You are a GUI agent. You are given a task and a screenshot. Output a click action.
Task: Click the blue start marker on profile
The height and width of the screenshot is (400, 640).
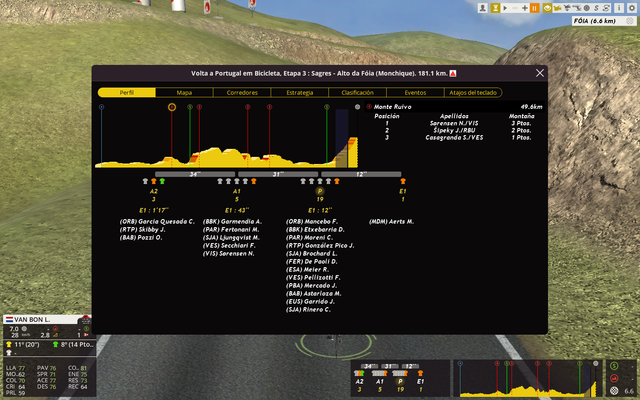point(102,107)
